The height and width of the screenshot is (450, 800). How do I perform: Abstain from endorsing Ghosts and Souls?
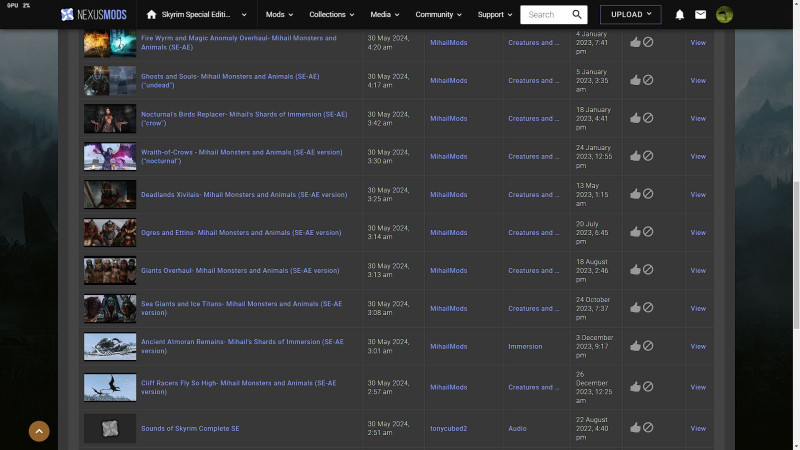[x=648, y=80]
